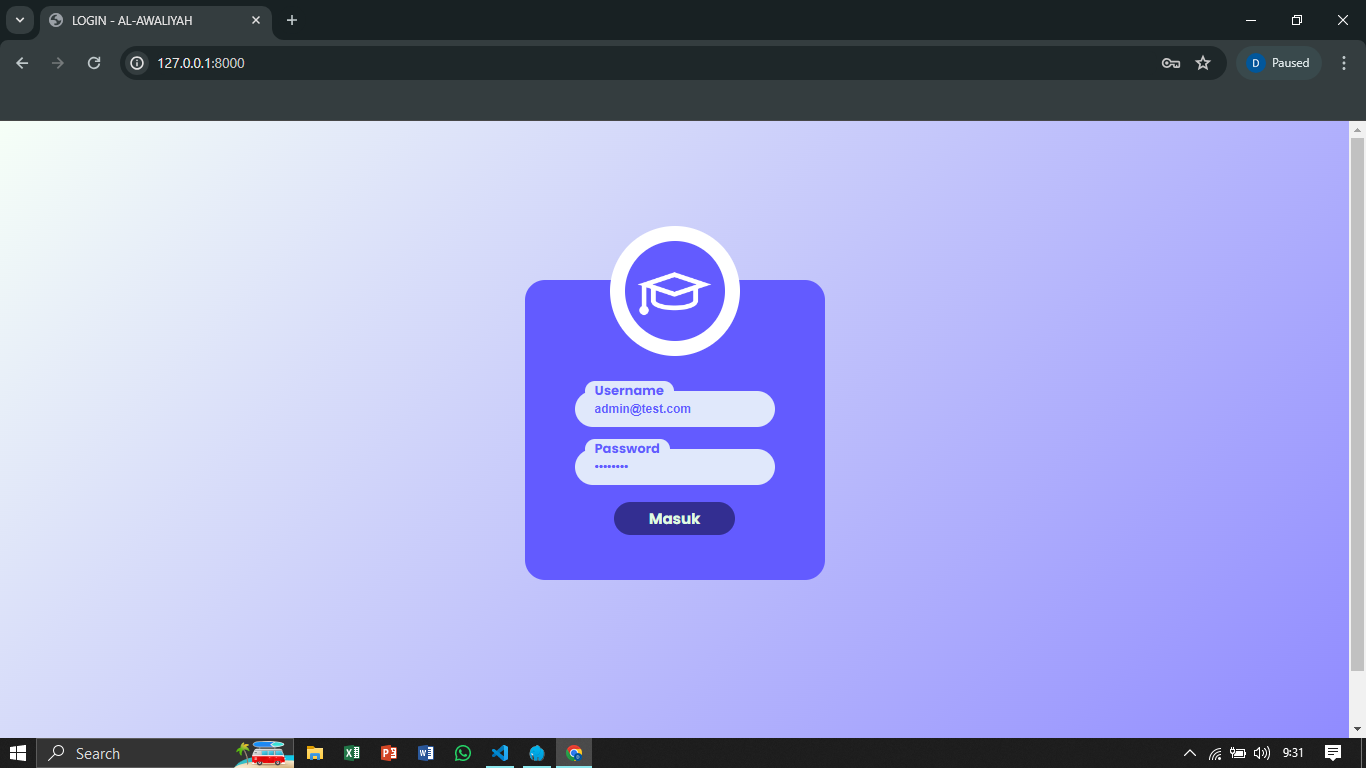Show hidden system tray icons
This screenshot has height=768, width=1366.
point(1189,753)
